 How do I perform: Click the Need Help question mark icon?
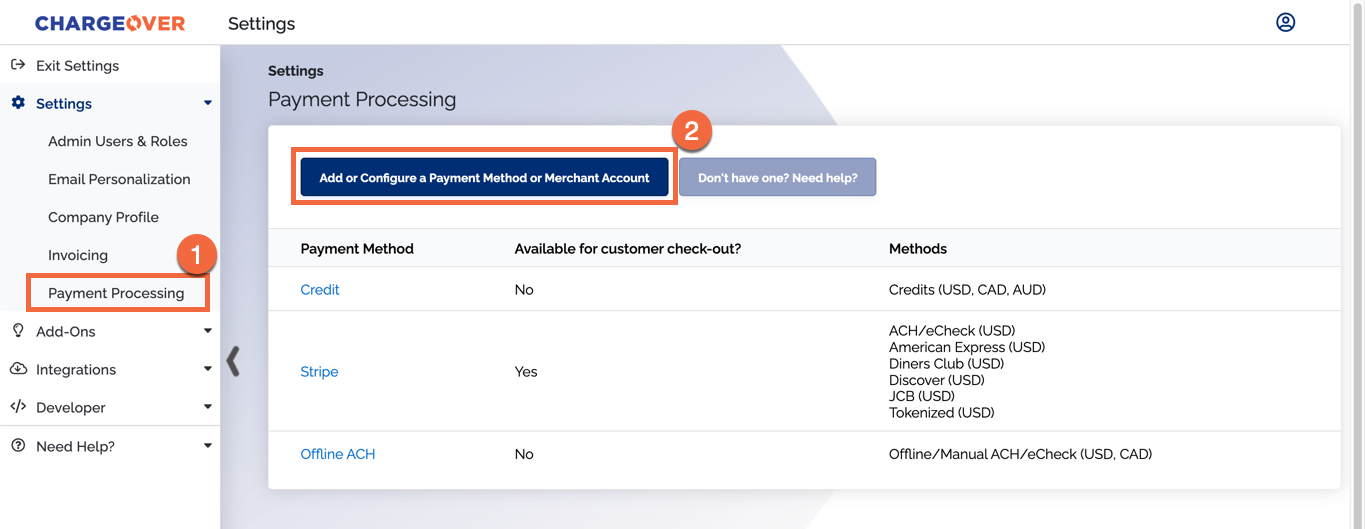[x=18, y=446]
